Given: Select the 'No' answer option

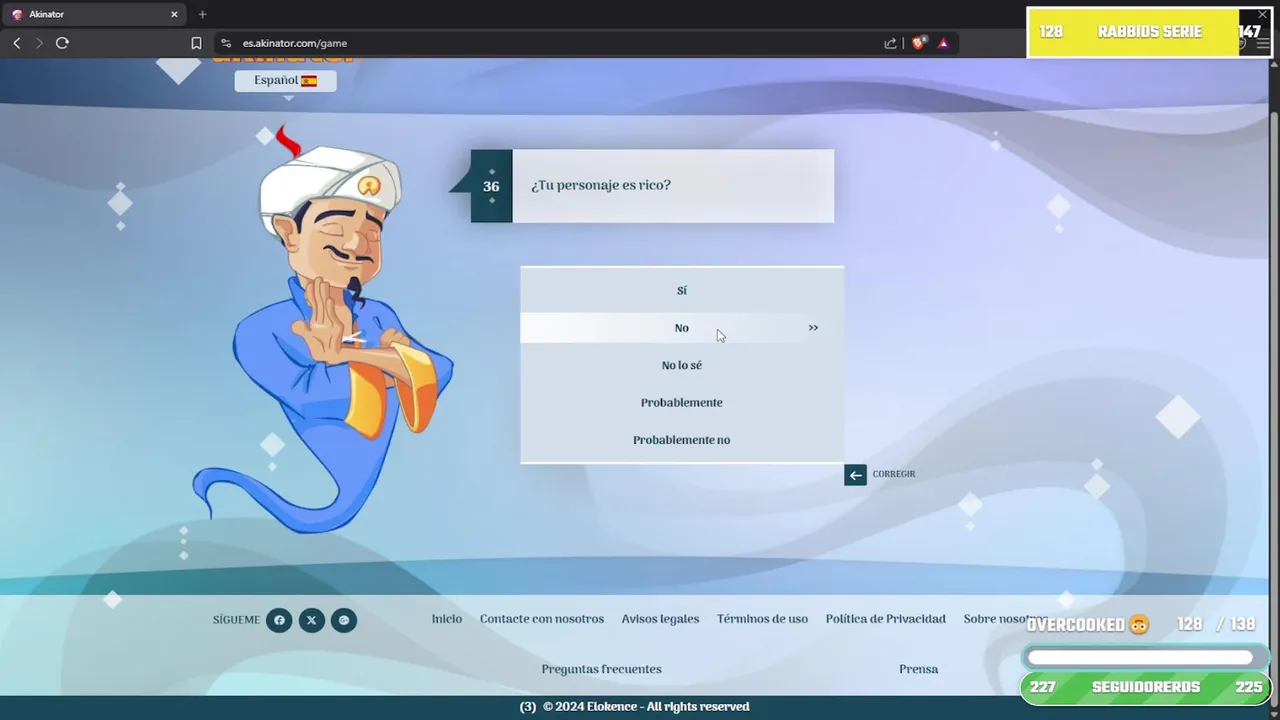Looking at the screenshot, I should [x=681, y=328].
